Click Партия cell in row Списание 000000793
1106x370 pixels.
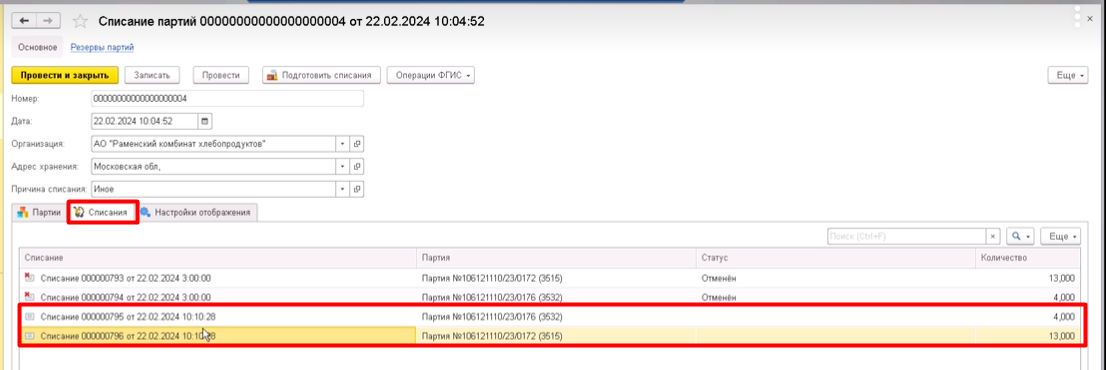coord(557,278)
